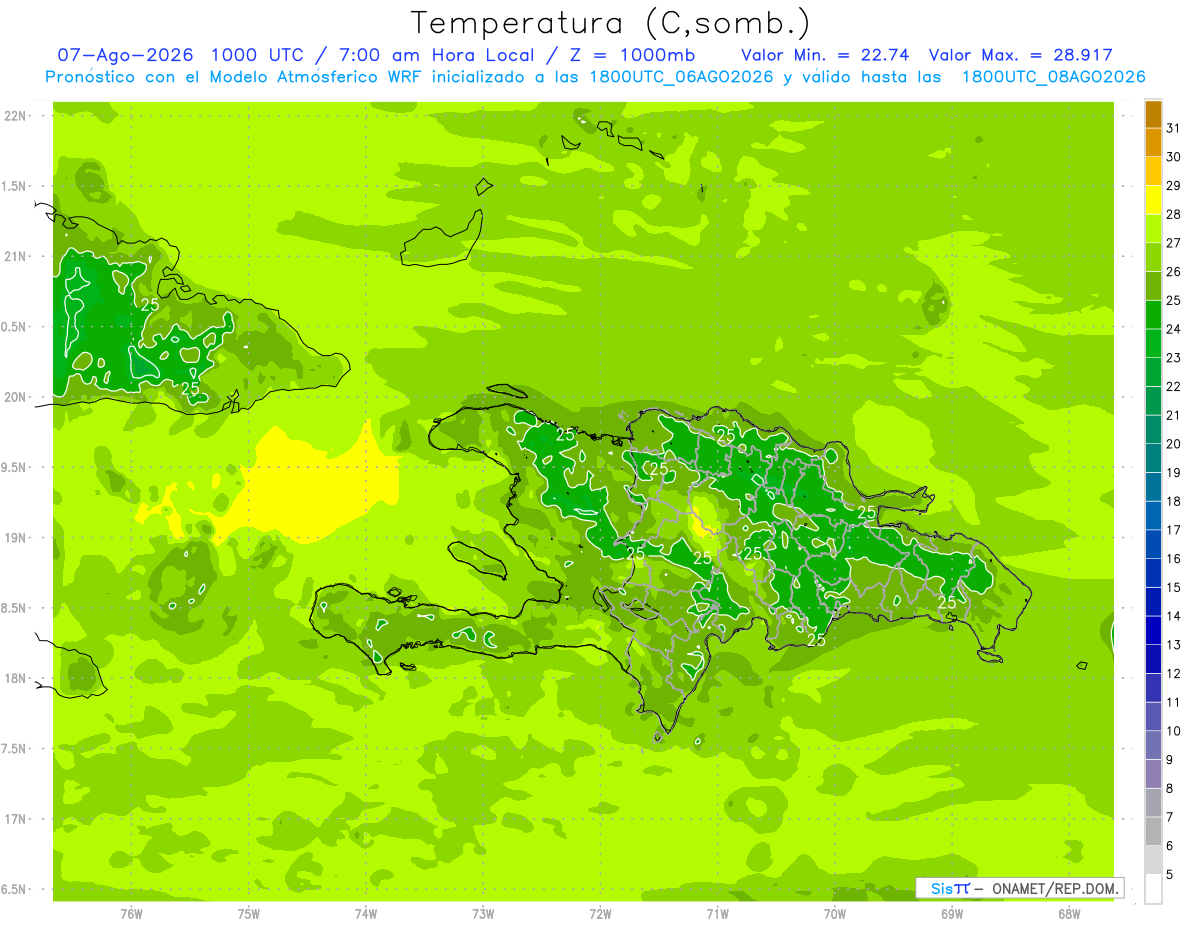This screenshot has height=927, width=1200.
Task: Select legend swatch between 10 and 11
Action: click(1153, 716)
